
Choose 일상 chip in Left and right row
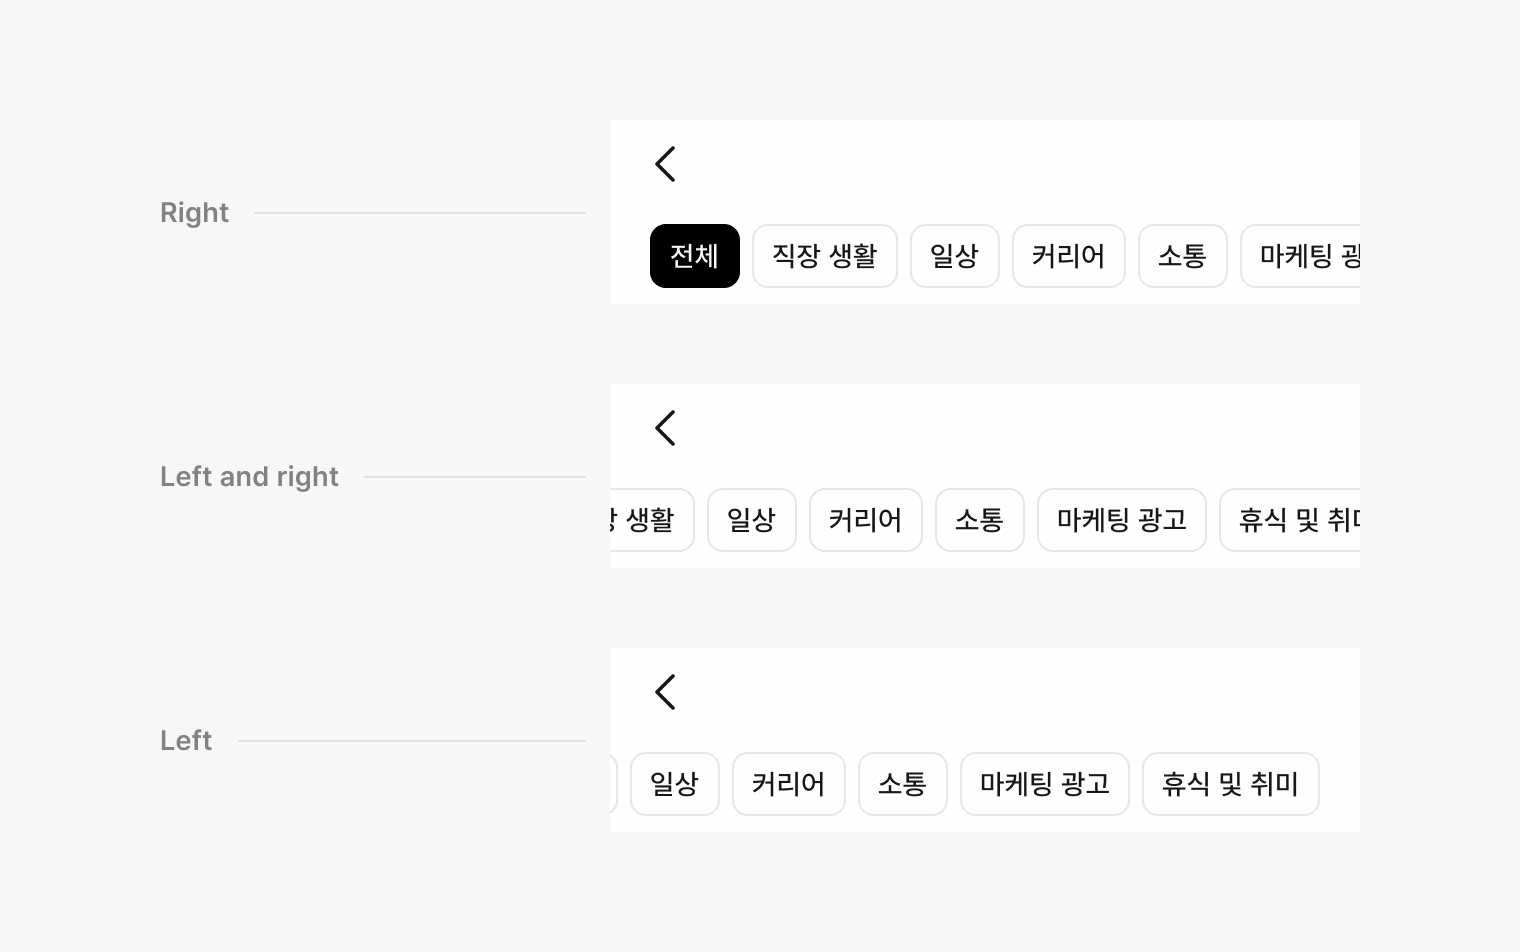(751, 520)
